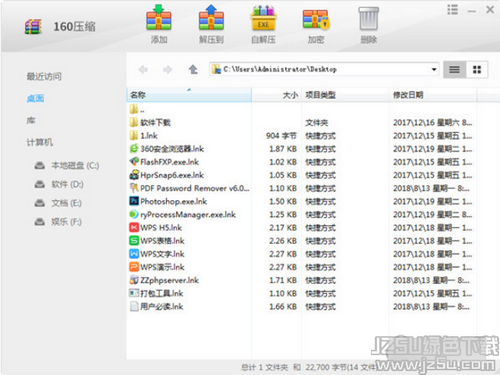Viewport: 500px width, 375px height.
Task: Click the 2018\8\13 date of ZZphpserver.lnk
Action: [x=431, y=280]
